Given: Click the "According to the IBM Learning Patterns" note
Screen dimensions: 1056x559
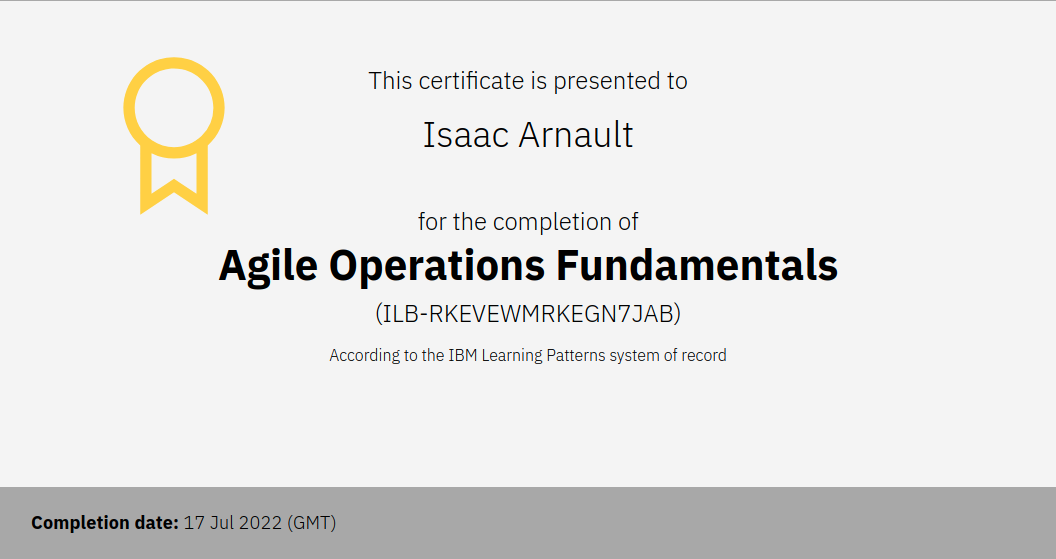Looking at the screenshot, I should [x=528, y=355].
